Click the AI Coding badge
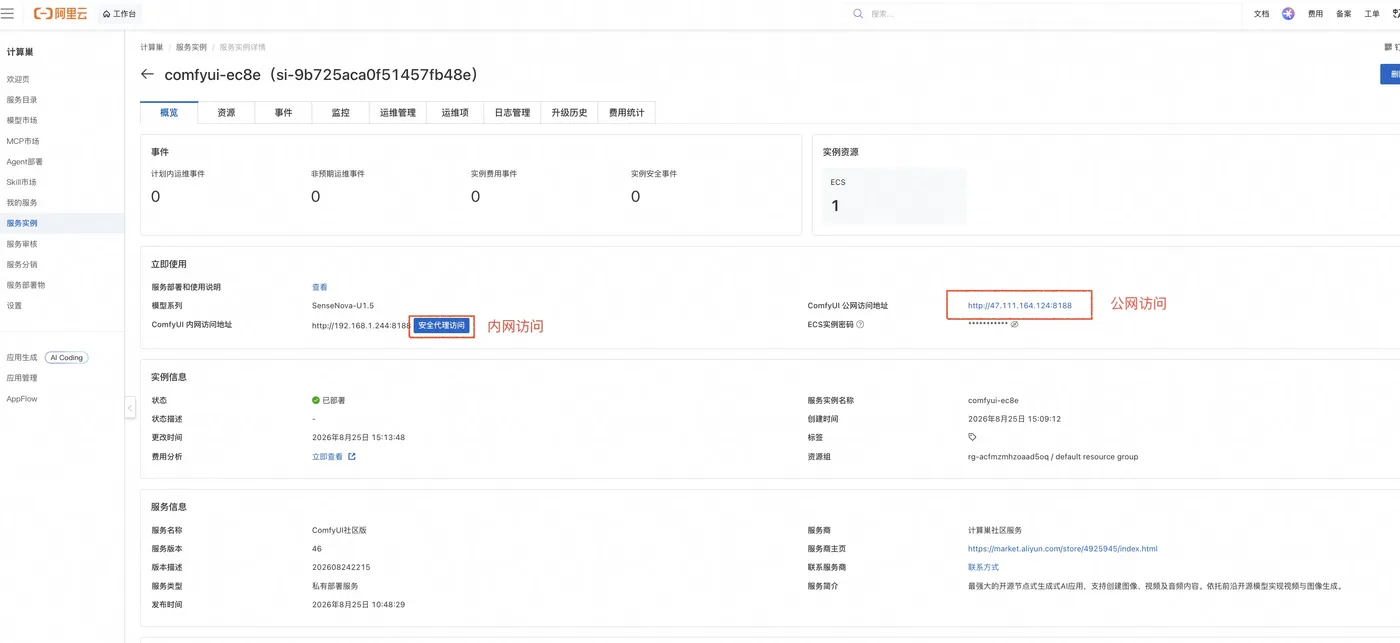 coord(67,357)
